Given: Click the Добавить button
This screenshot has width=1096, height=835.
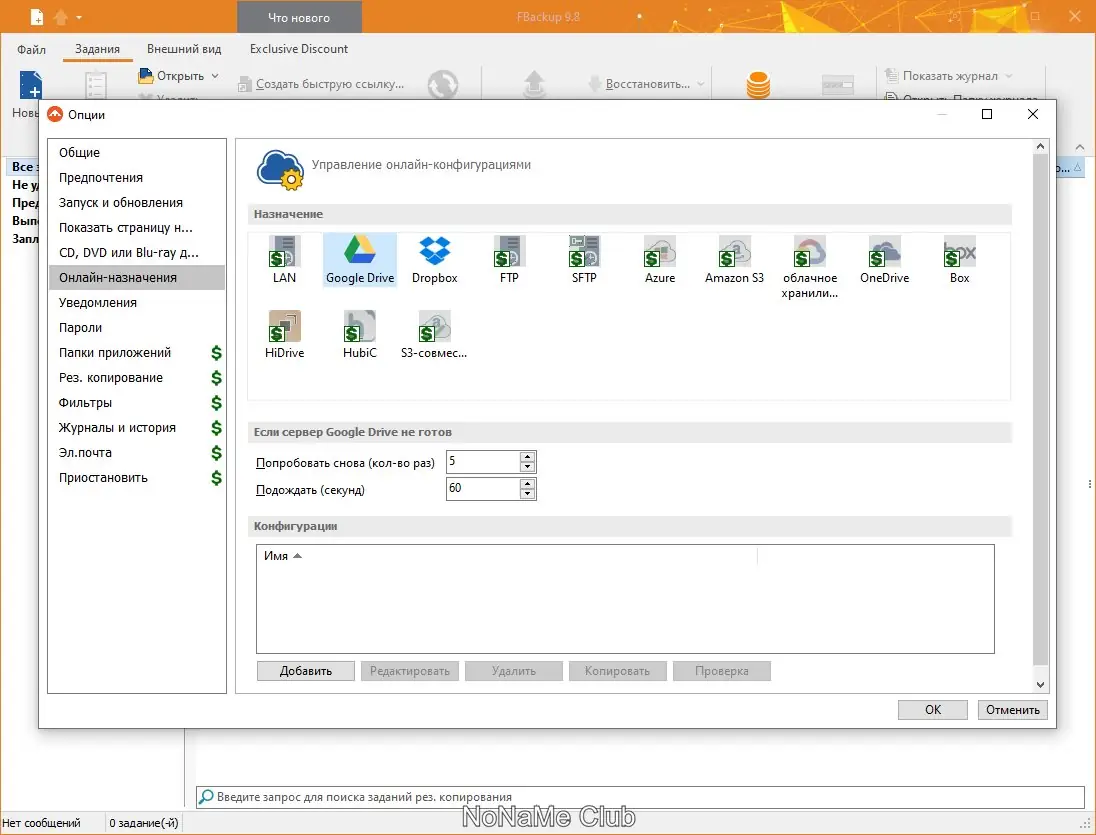Looking at the screenshot, I should [x=305, y=671].
